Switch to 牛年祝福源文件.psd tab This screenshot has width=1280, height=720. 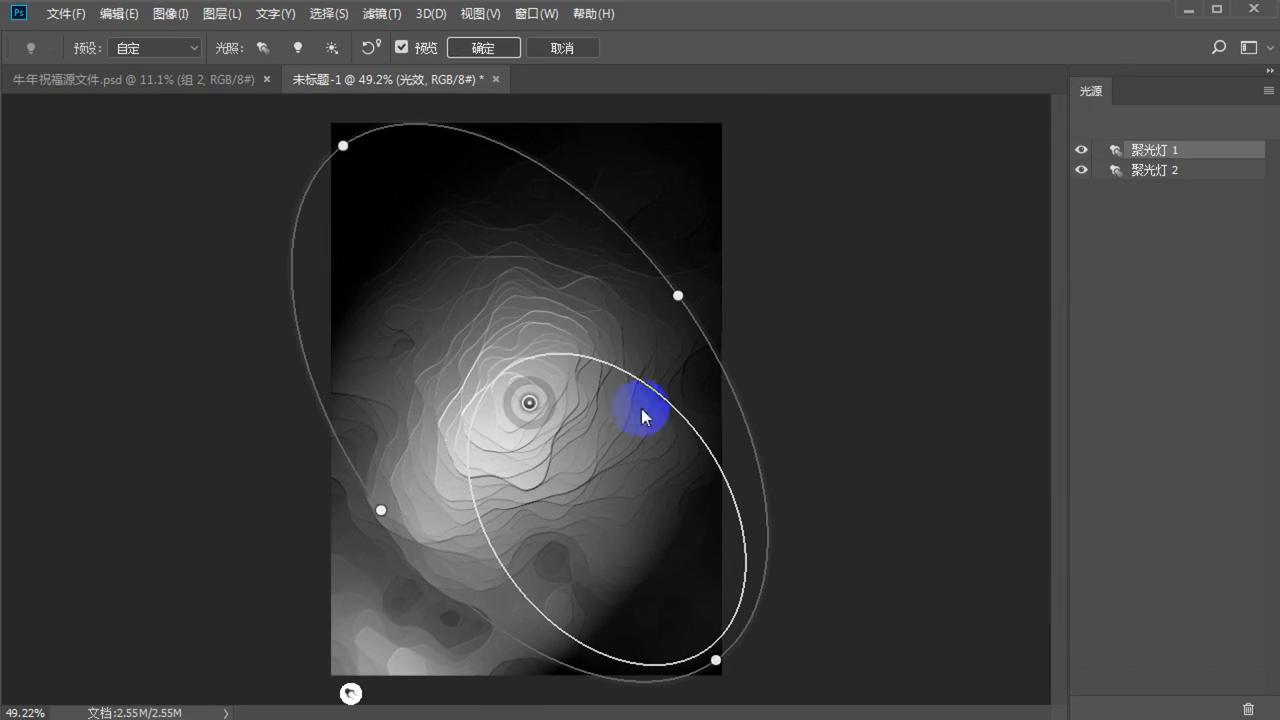[133, 79]
